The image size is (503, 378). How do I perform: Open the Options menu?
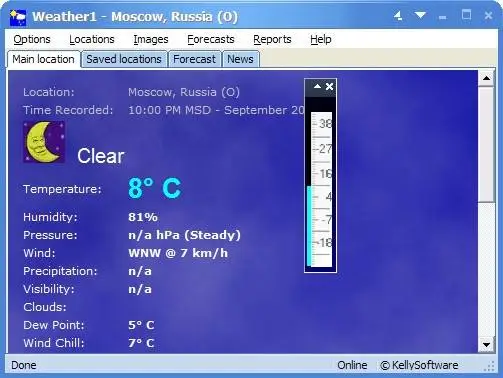[x=32, y=39]
